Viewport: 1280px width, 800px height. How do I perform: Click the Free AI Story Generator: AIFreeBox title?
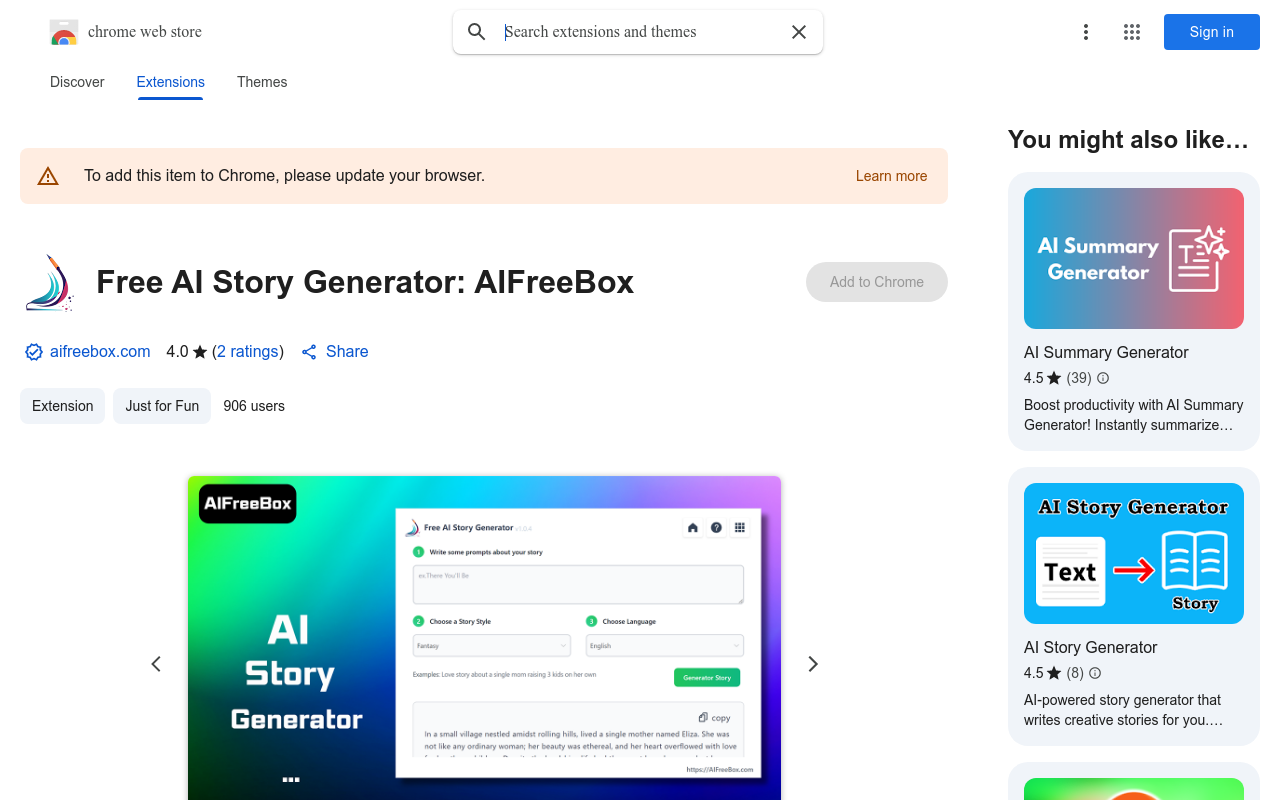pyautogui.click(x=365, y=282)
